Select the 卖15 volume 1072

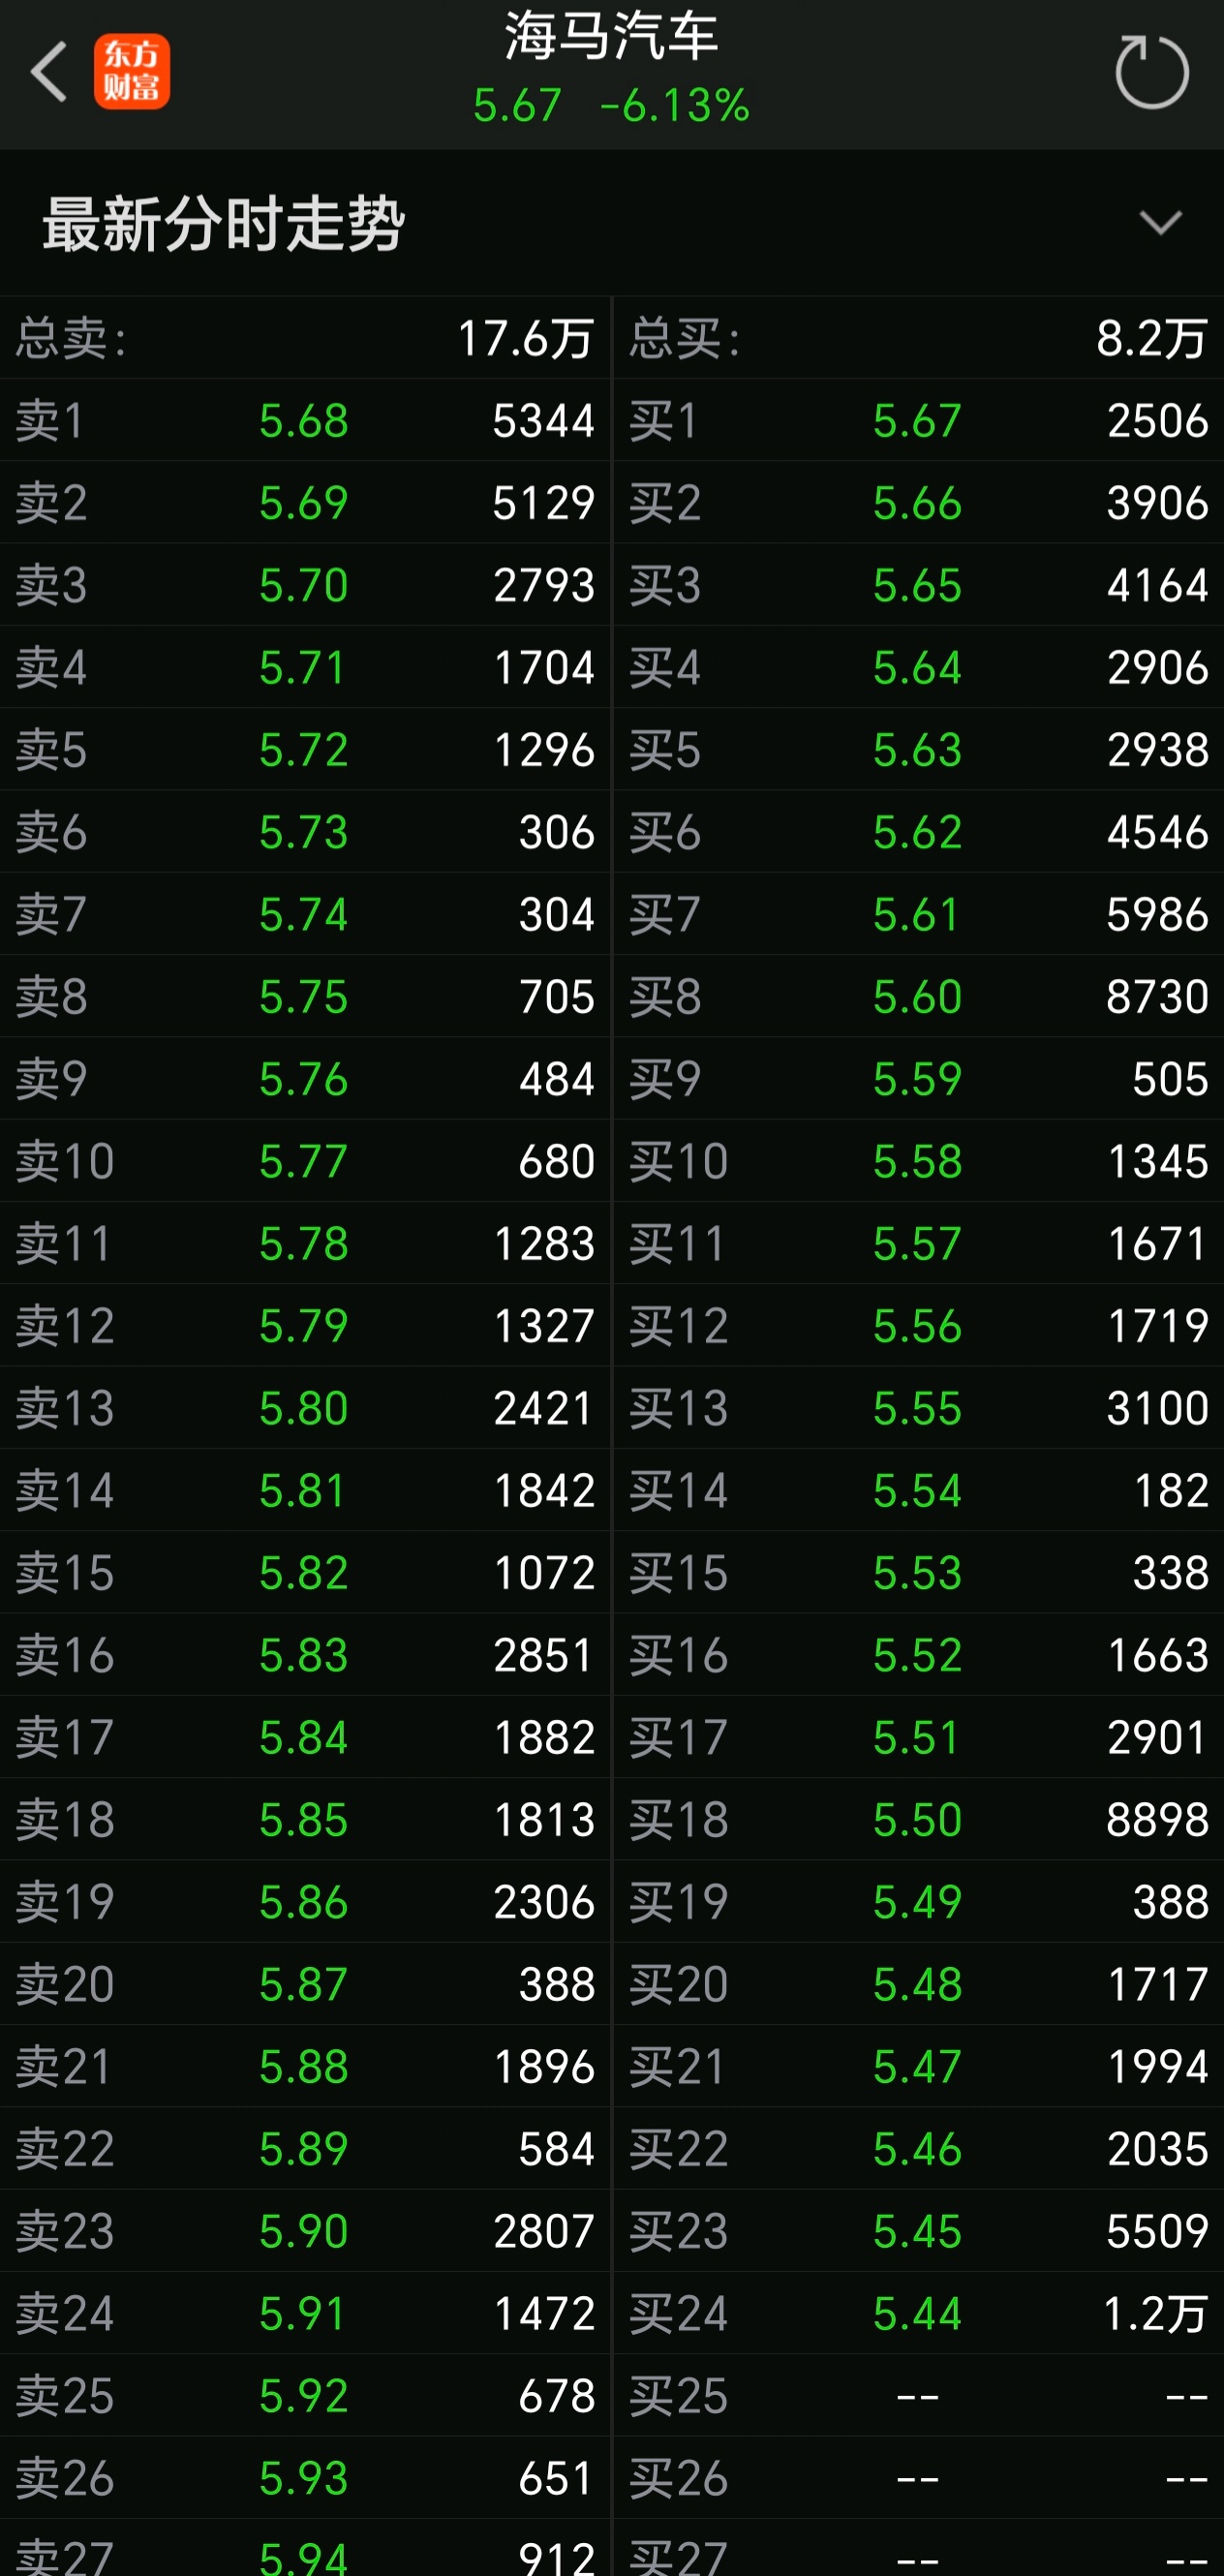(x=544, y=1573)
